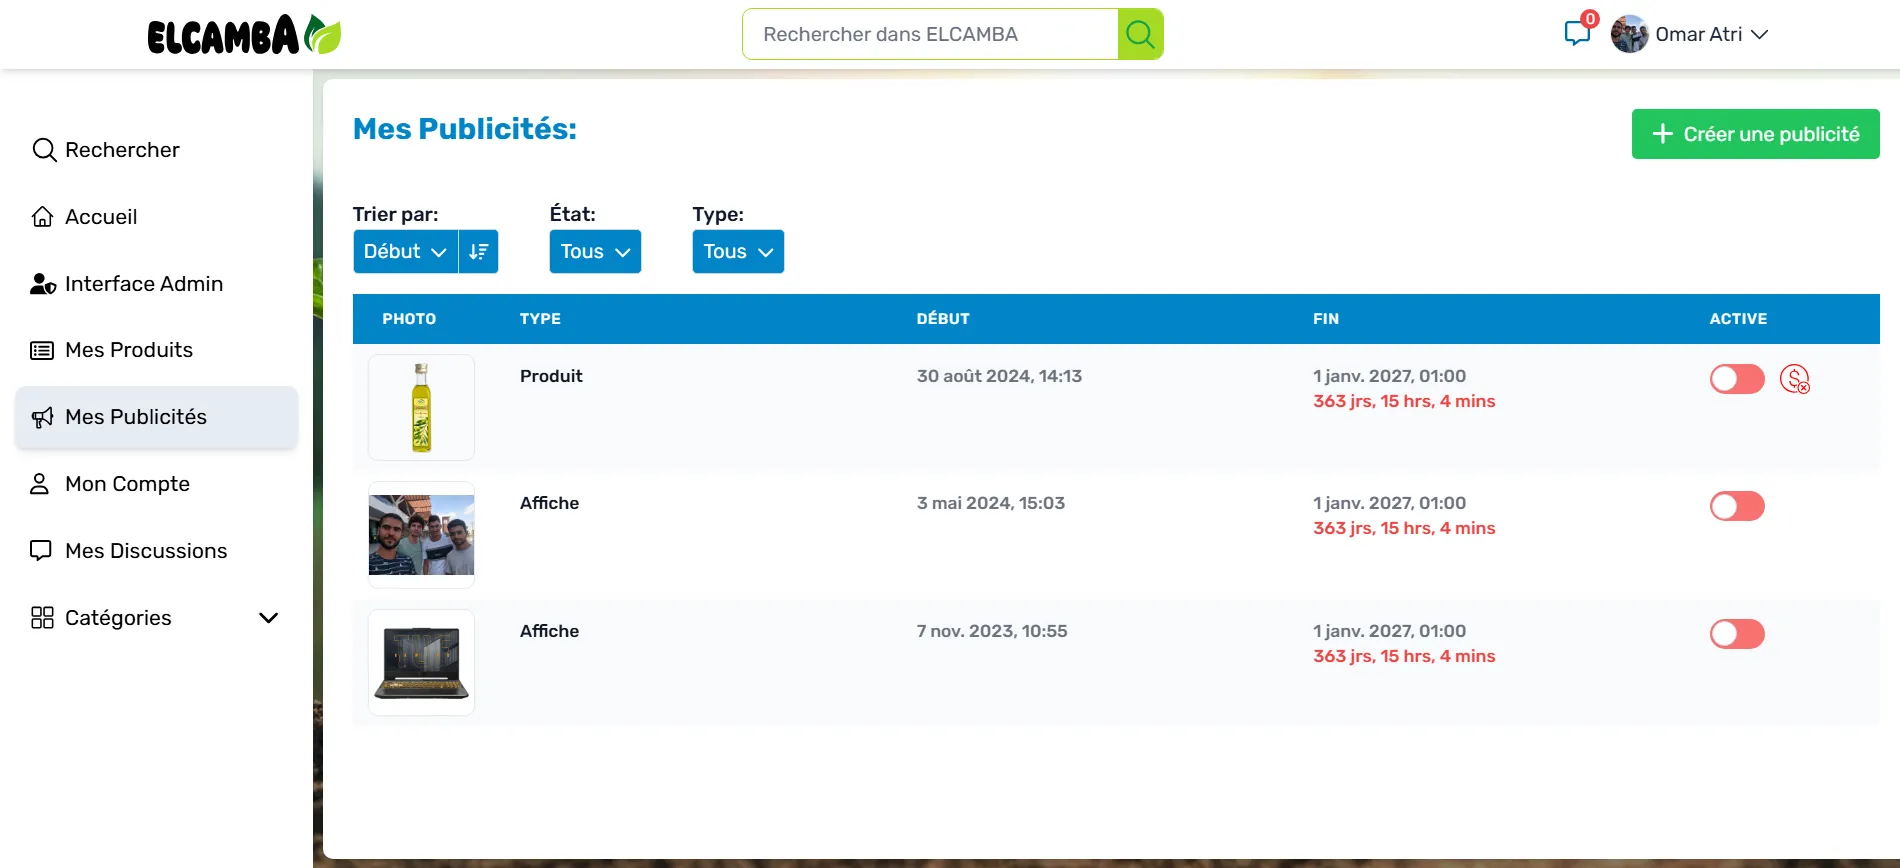Click the magnifier icon beside Rechercher in sidebar
The height and width of the screenshot is (868, 1900).
(x=44, y=150)
